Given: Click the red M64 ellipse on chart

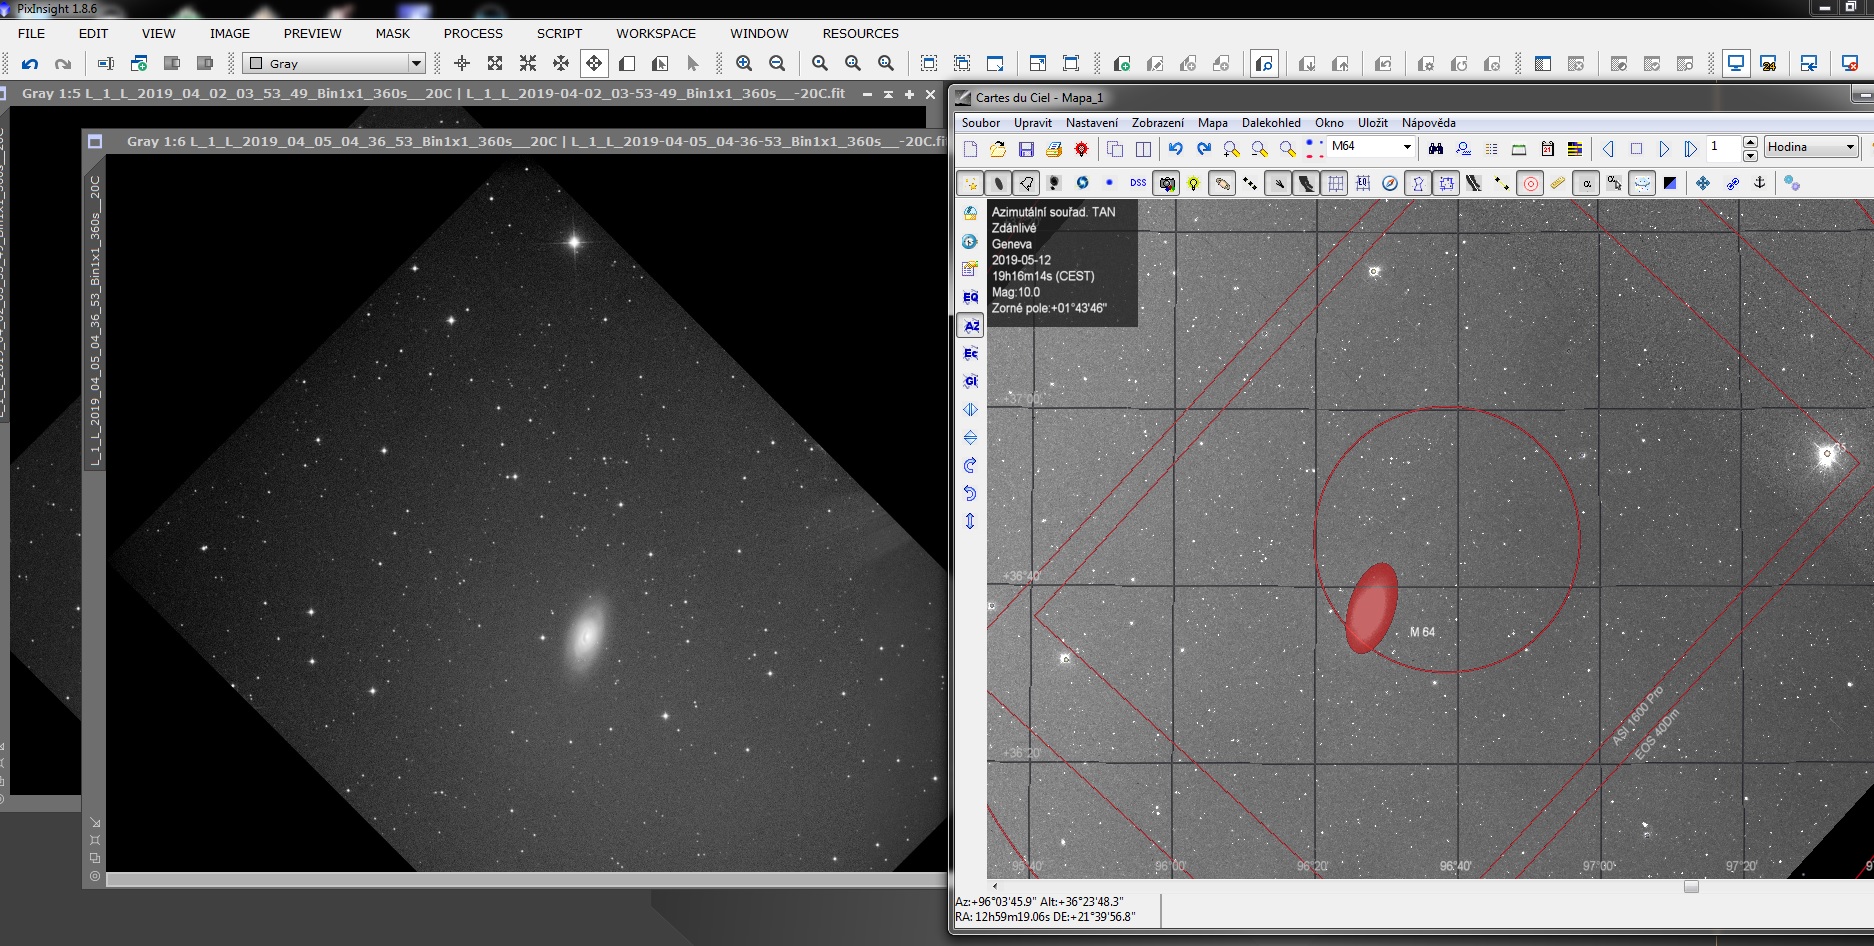Looking at the screenshot, I should (1371, 608).
